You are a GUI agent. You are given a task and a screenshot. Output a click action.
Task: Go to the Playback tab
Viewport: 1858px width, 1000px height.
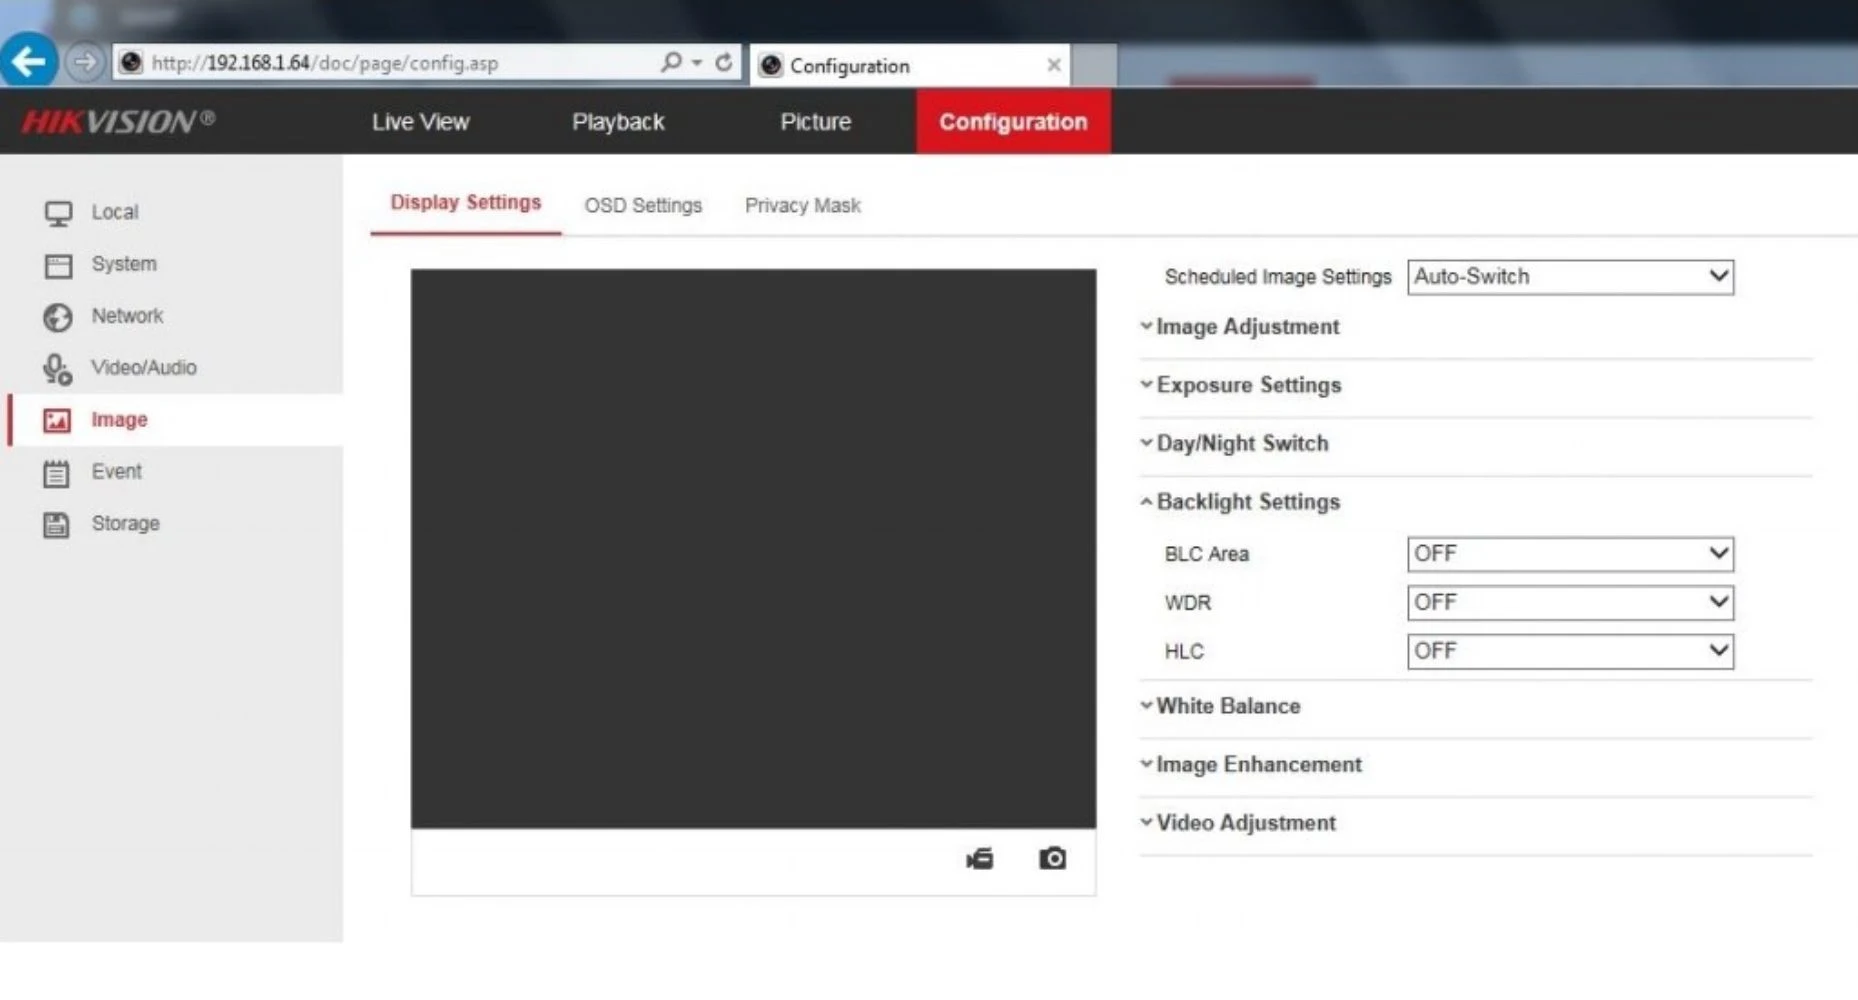pos(618,122)
